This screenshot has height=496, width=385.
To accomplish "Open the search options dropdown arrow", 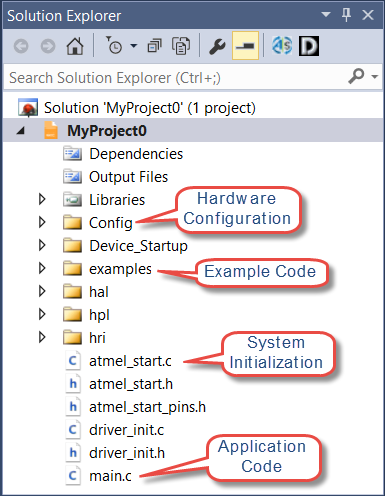I will point(375,77).
